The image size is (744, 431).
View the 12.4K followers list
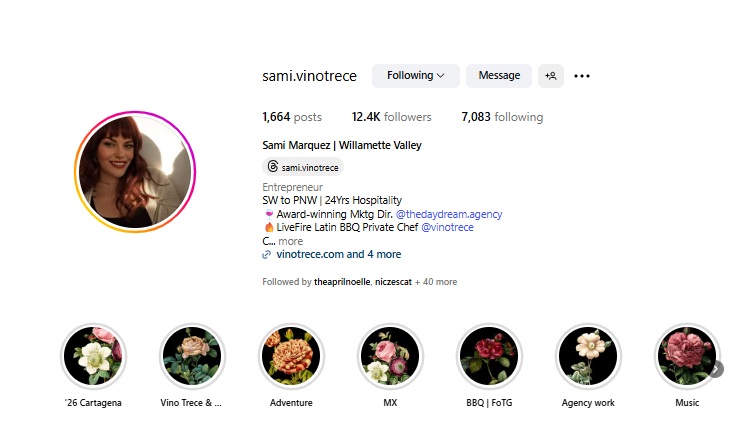(391, 117)
